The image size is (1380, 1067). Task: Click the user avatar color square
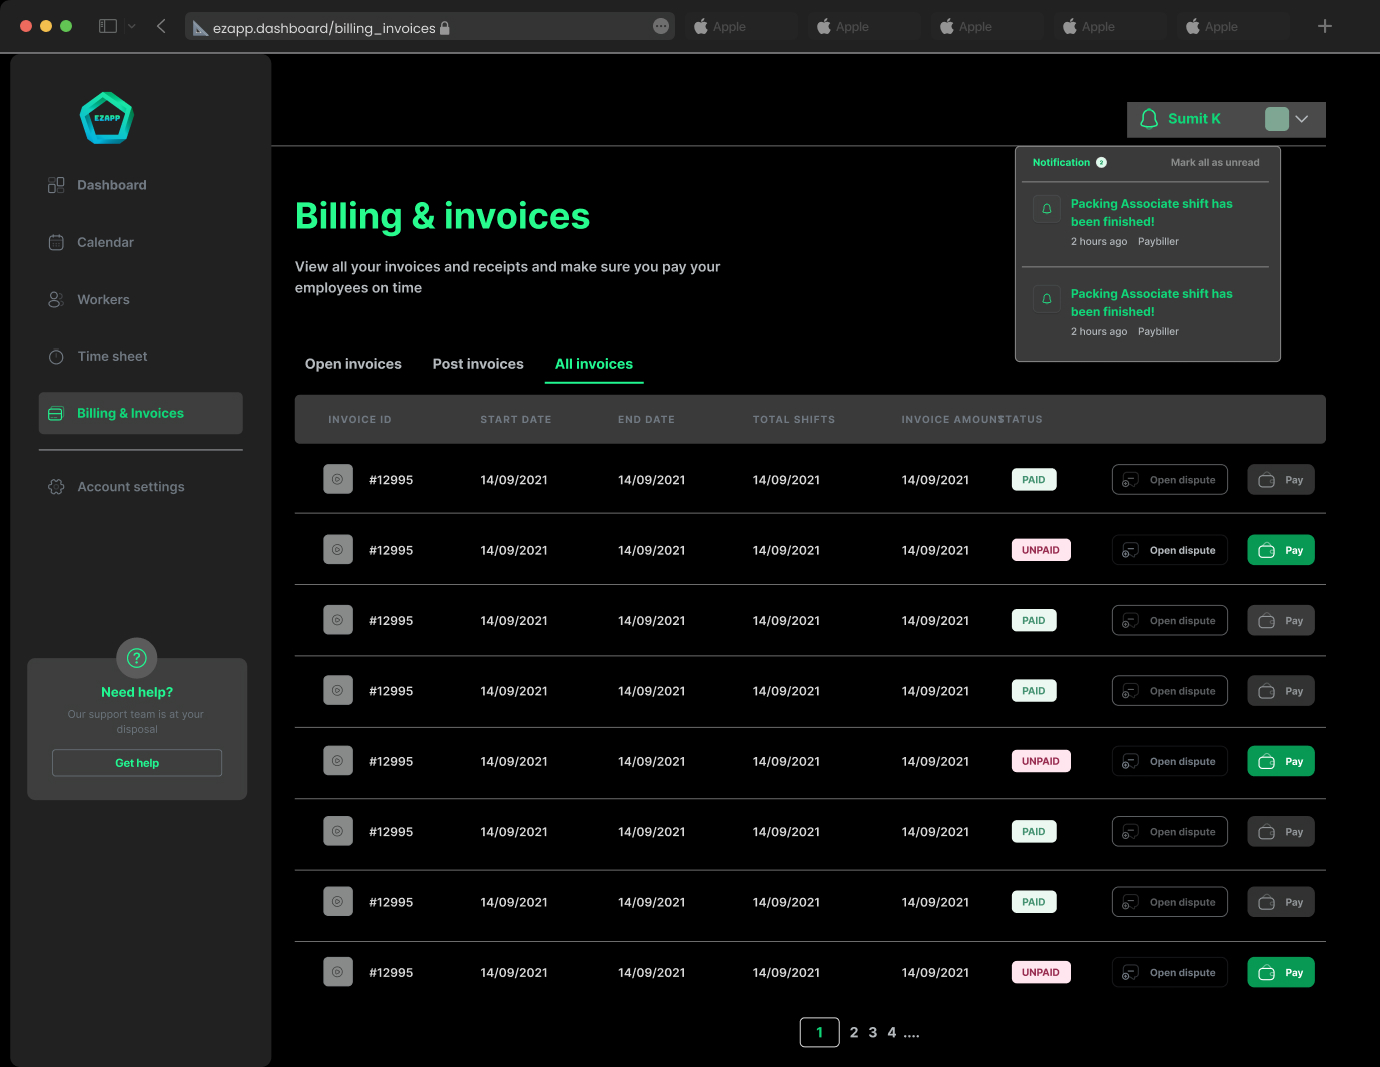coord(1276,119)
